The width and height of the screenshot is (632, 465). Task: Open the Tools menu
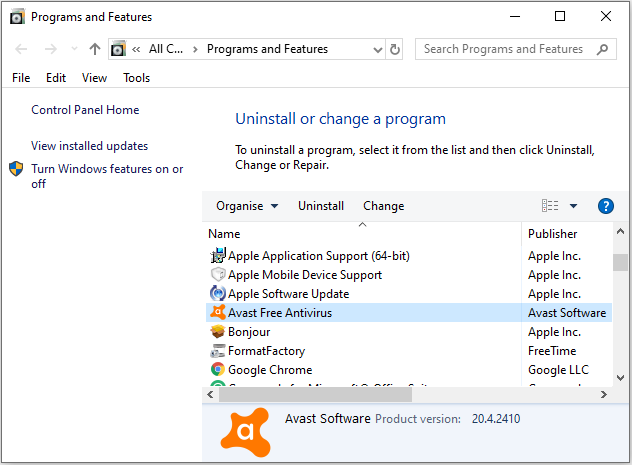(x=137, y=78)
